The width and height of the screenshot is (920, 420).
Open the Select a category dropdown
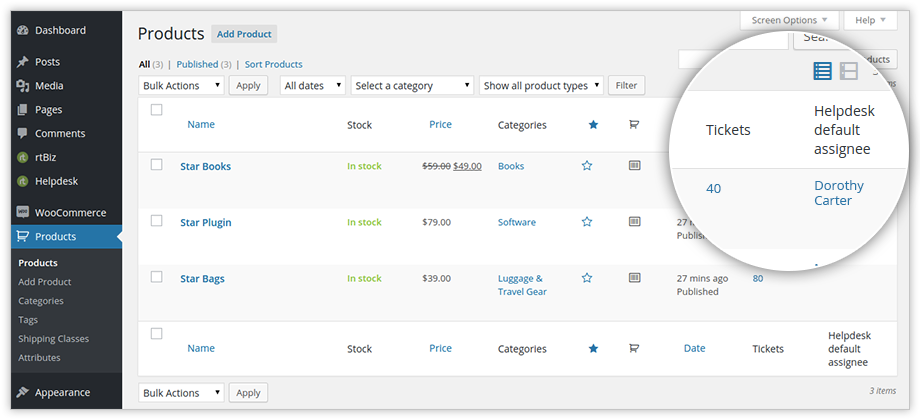pos(412,86)
